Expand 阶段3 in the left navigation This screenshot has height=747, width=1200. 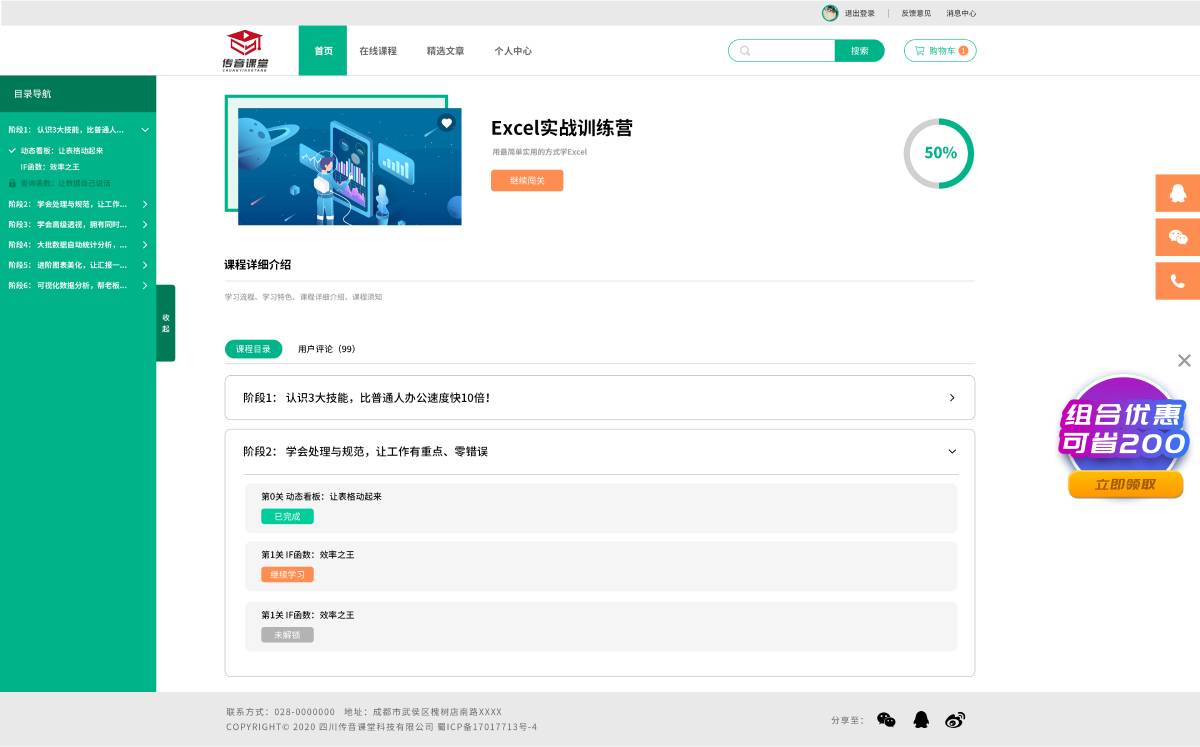point(144,224)
